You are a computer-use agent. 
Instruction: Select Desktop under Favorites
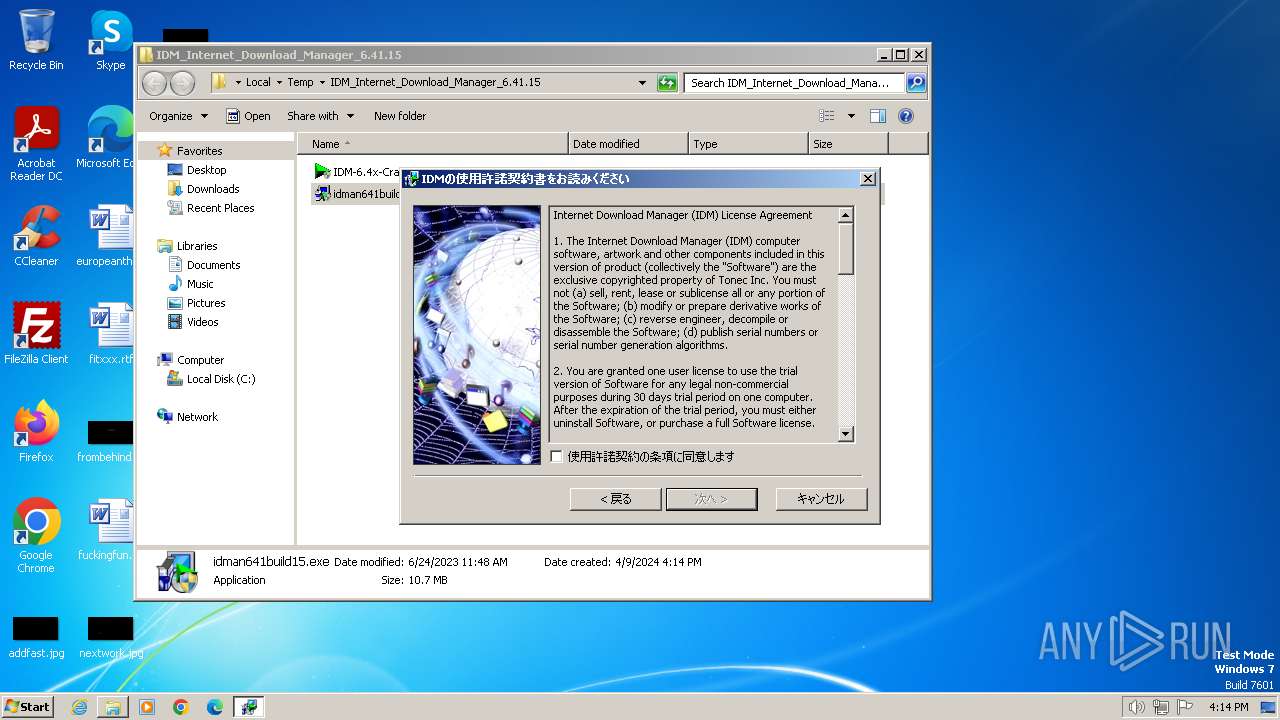coord(206,170)
